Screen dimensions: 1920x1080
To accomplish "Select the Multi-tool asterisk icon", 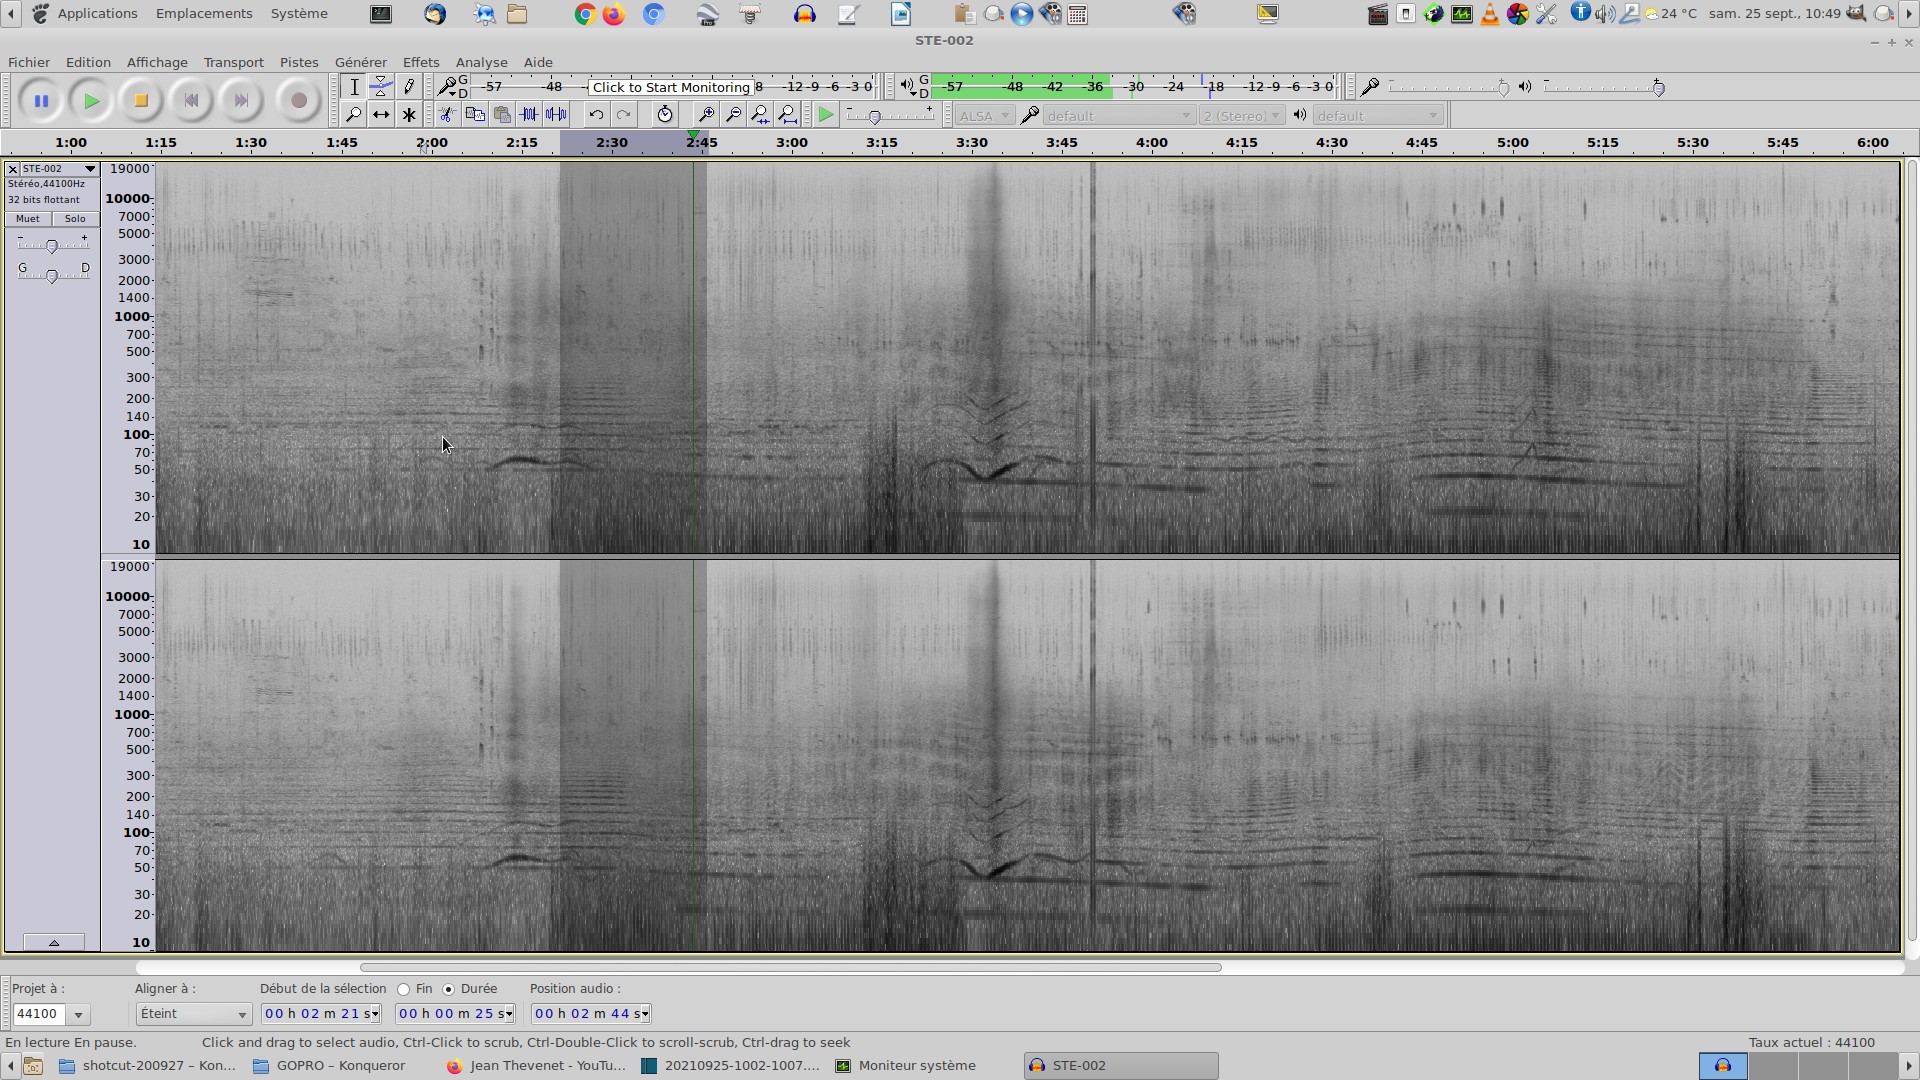I will (409, 115).
